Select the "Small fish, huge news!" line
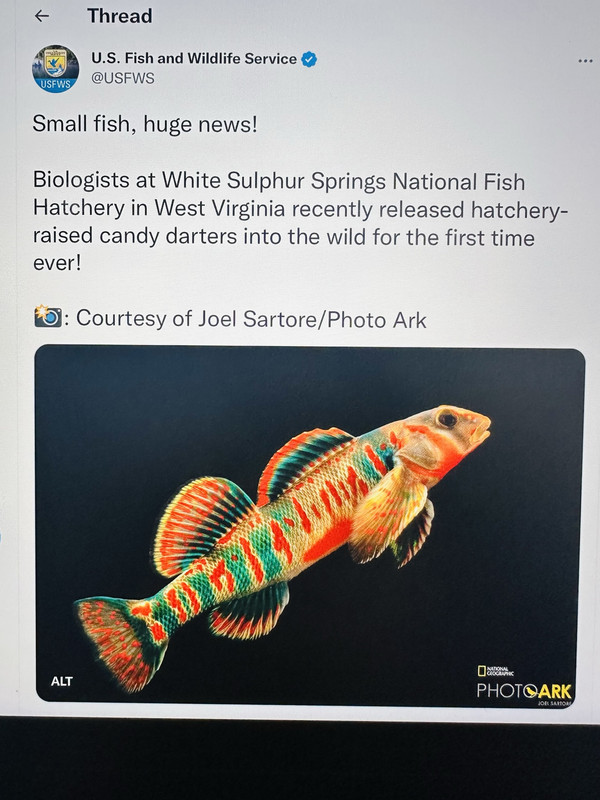Image resolution: width=600 pixels, height=800 pixels. point(145,124)
